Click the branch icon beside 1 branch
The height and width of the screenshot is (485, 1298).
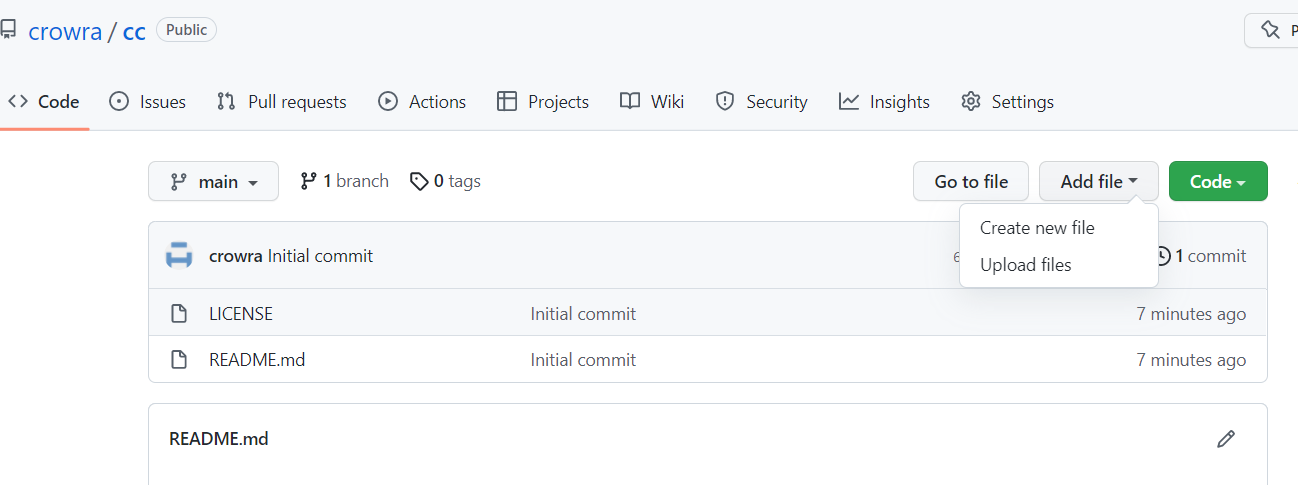[309, 181]
